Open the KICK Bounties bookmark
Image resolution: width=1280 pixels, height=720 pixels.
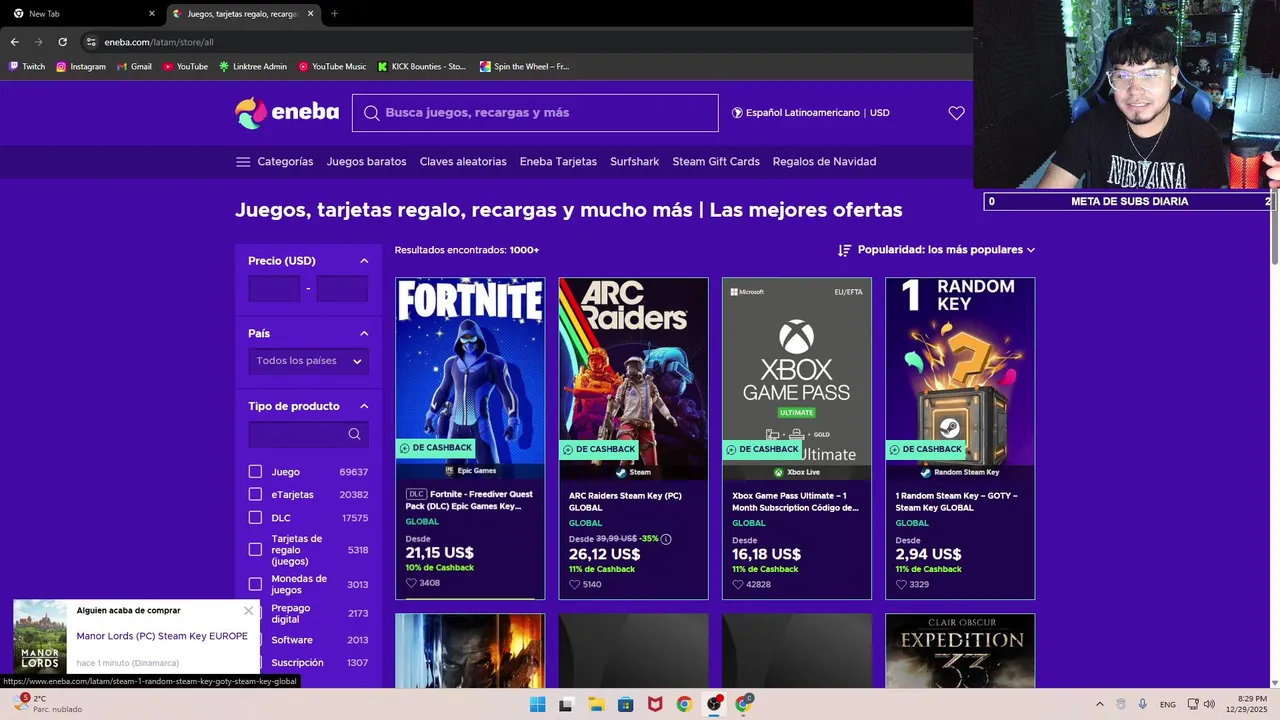click(x=422, y=67)
